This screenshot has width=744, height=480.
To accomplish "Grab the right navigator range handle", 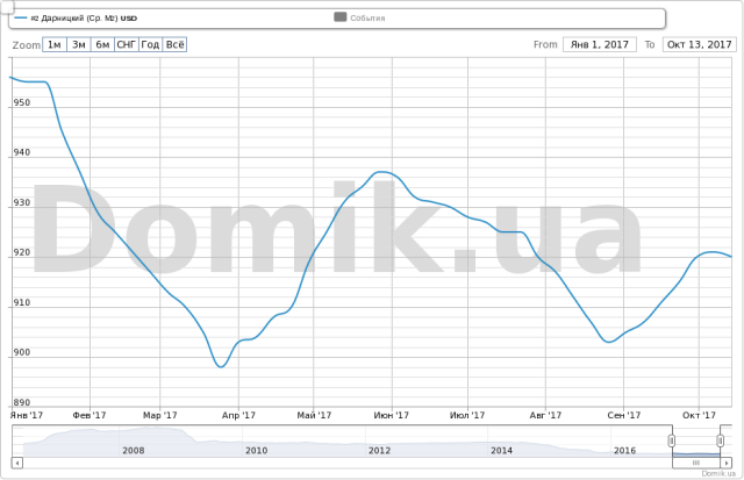I will [x=720, y=441].
